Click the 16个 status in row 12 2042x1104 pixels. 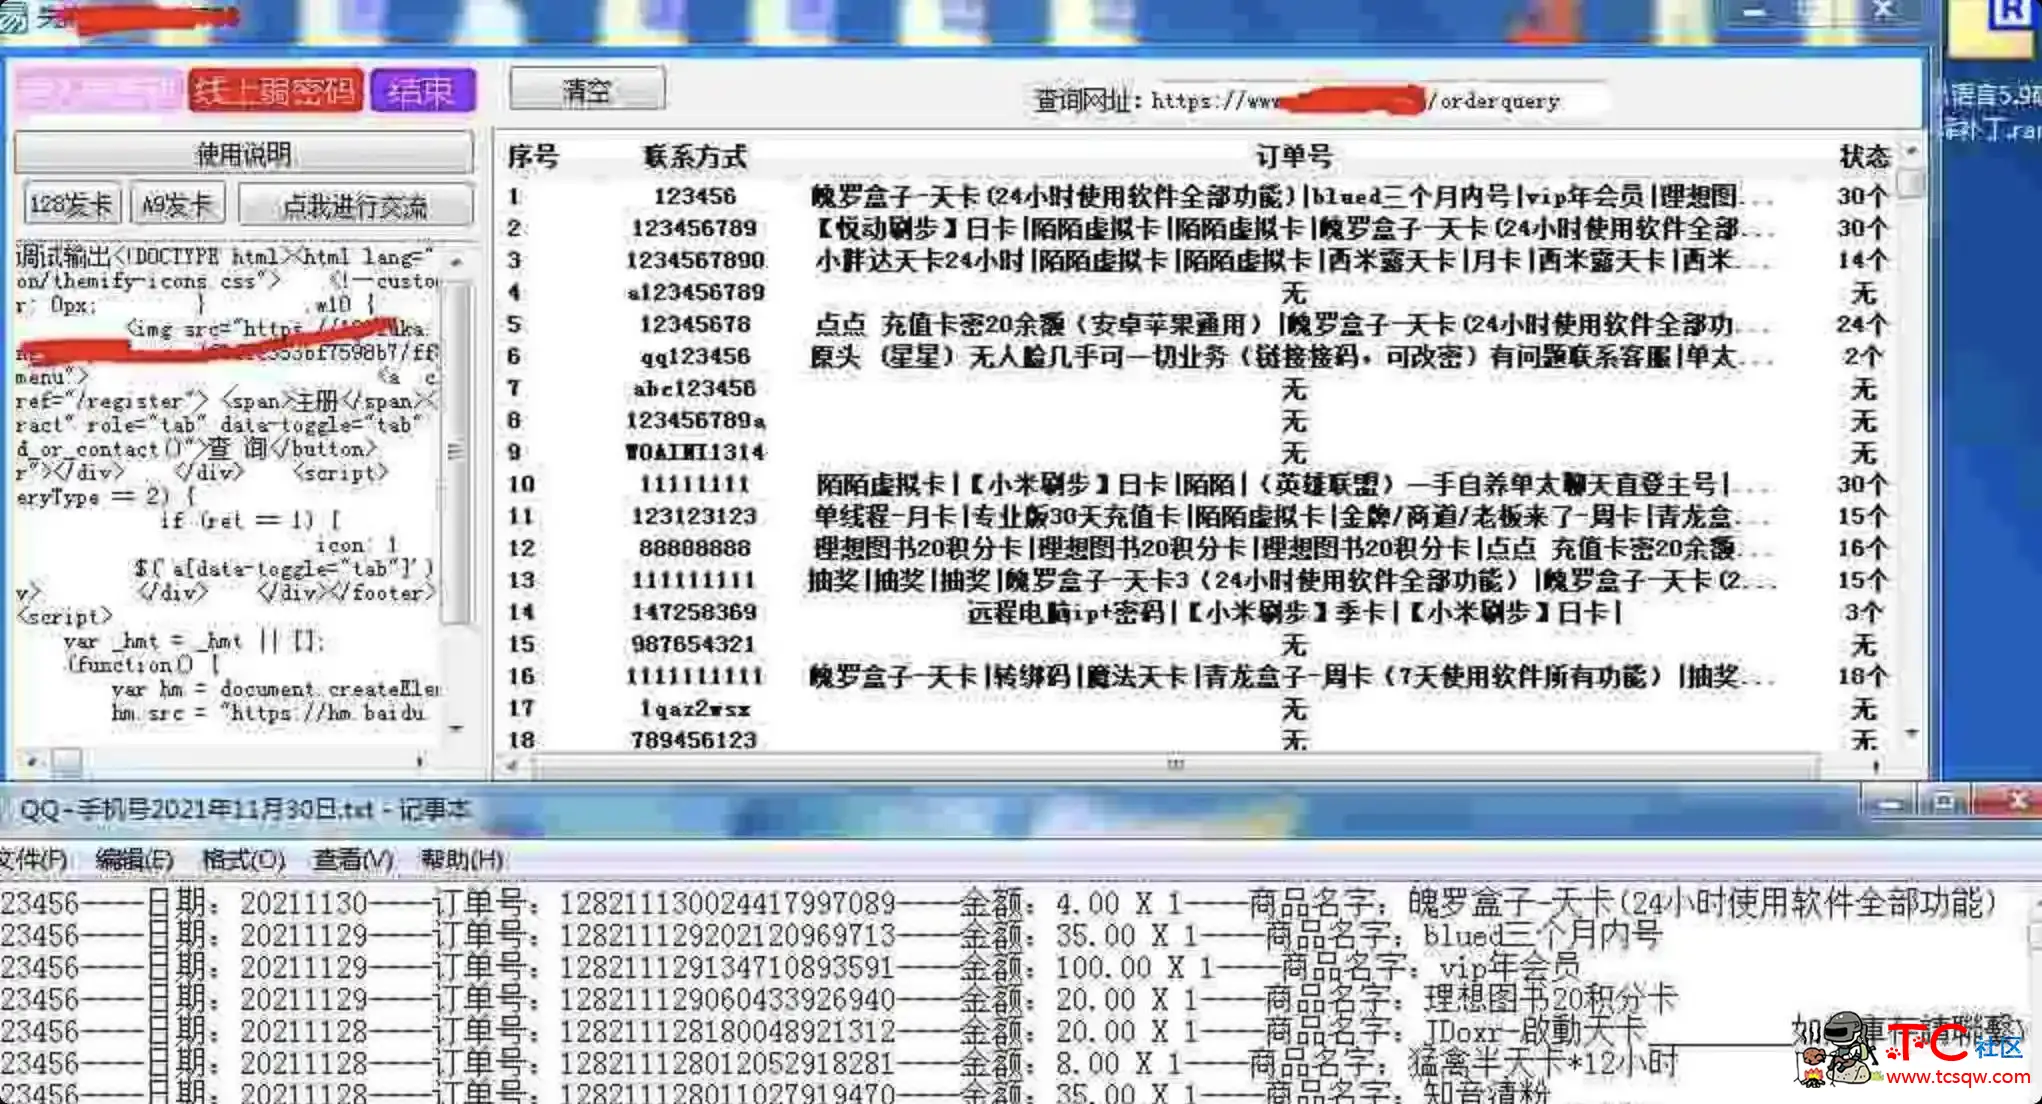[x=1863, y=548]
